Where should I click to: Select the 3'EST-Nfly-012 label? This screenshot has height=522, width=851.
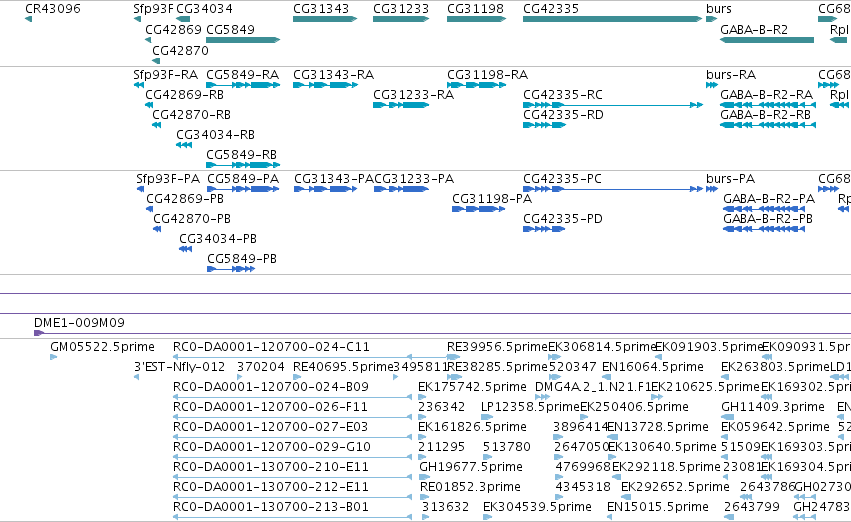click(180, 367)
